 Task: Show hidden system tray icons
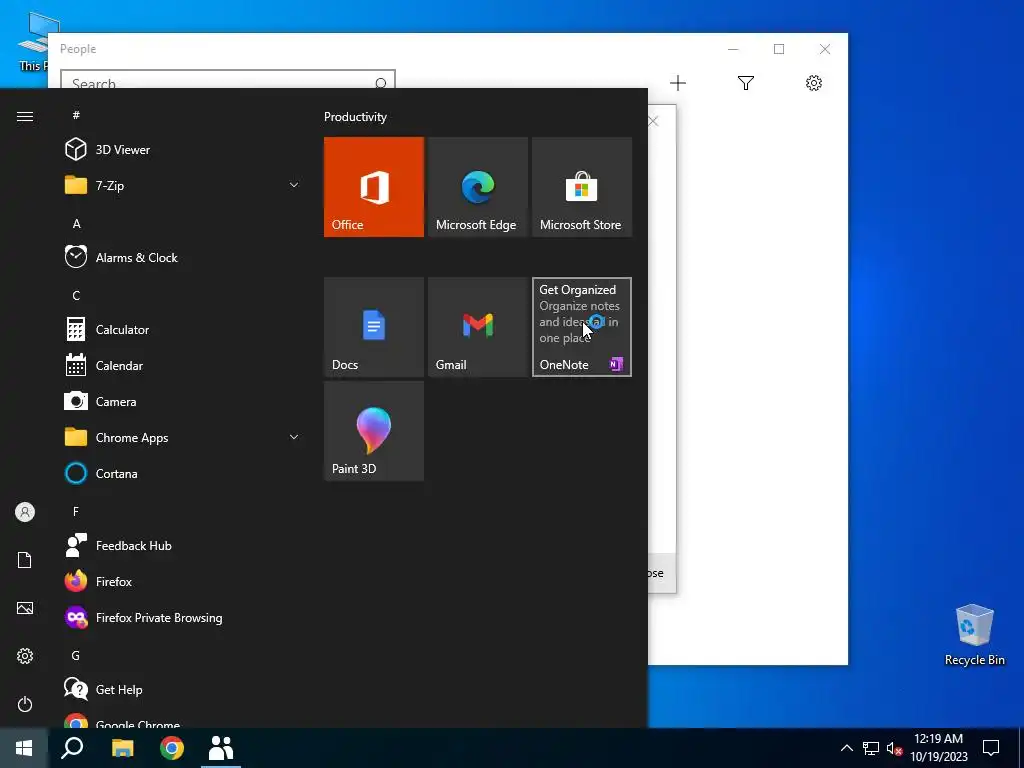coord(846,748)
